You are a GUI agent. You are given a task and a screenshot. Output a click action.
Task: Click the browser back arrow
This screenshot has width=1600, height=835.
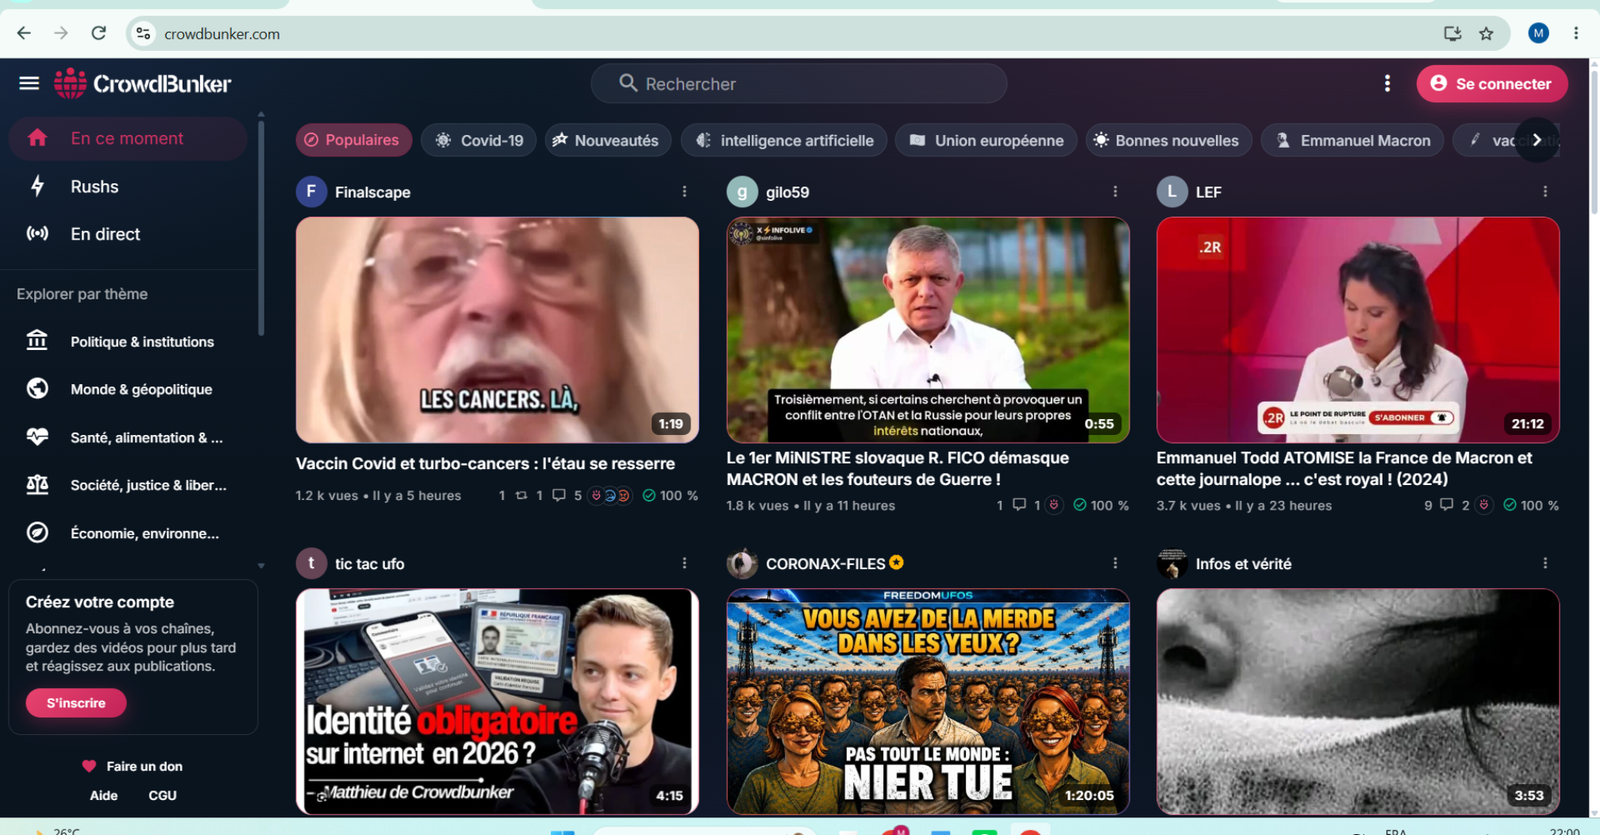click(24, 33)
